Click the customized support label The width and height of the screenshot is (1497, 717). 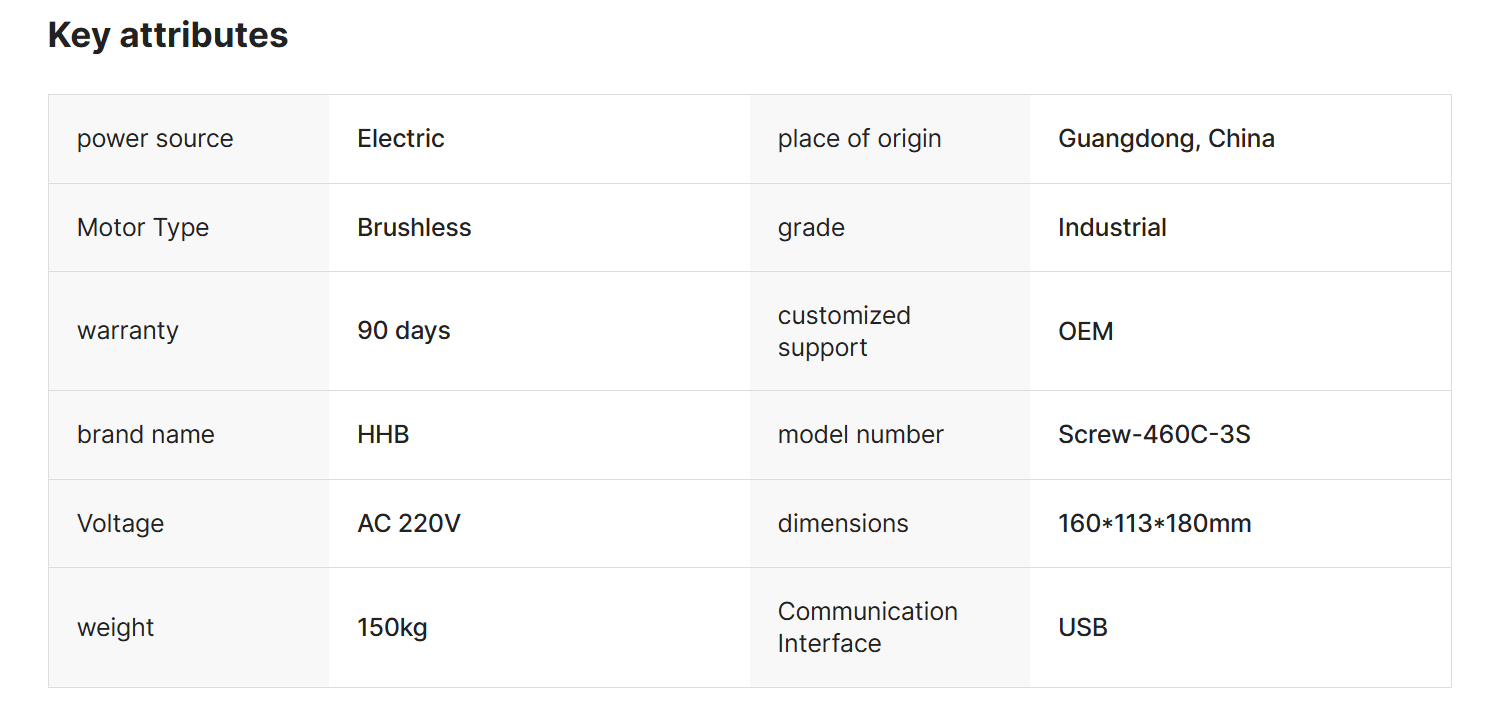click(x=844, y=331)
